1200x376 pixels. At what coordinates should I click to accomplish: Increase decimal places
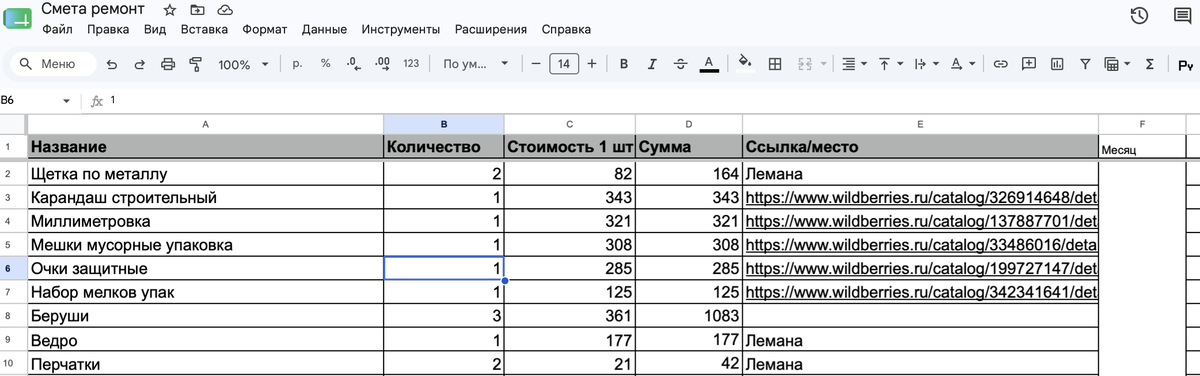[381, 64]
